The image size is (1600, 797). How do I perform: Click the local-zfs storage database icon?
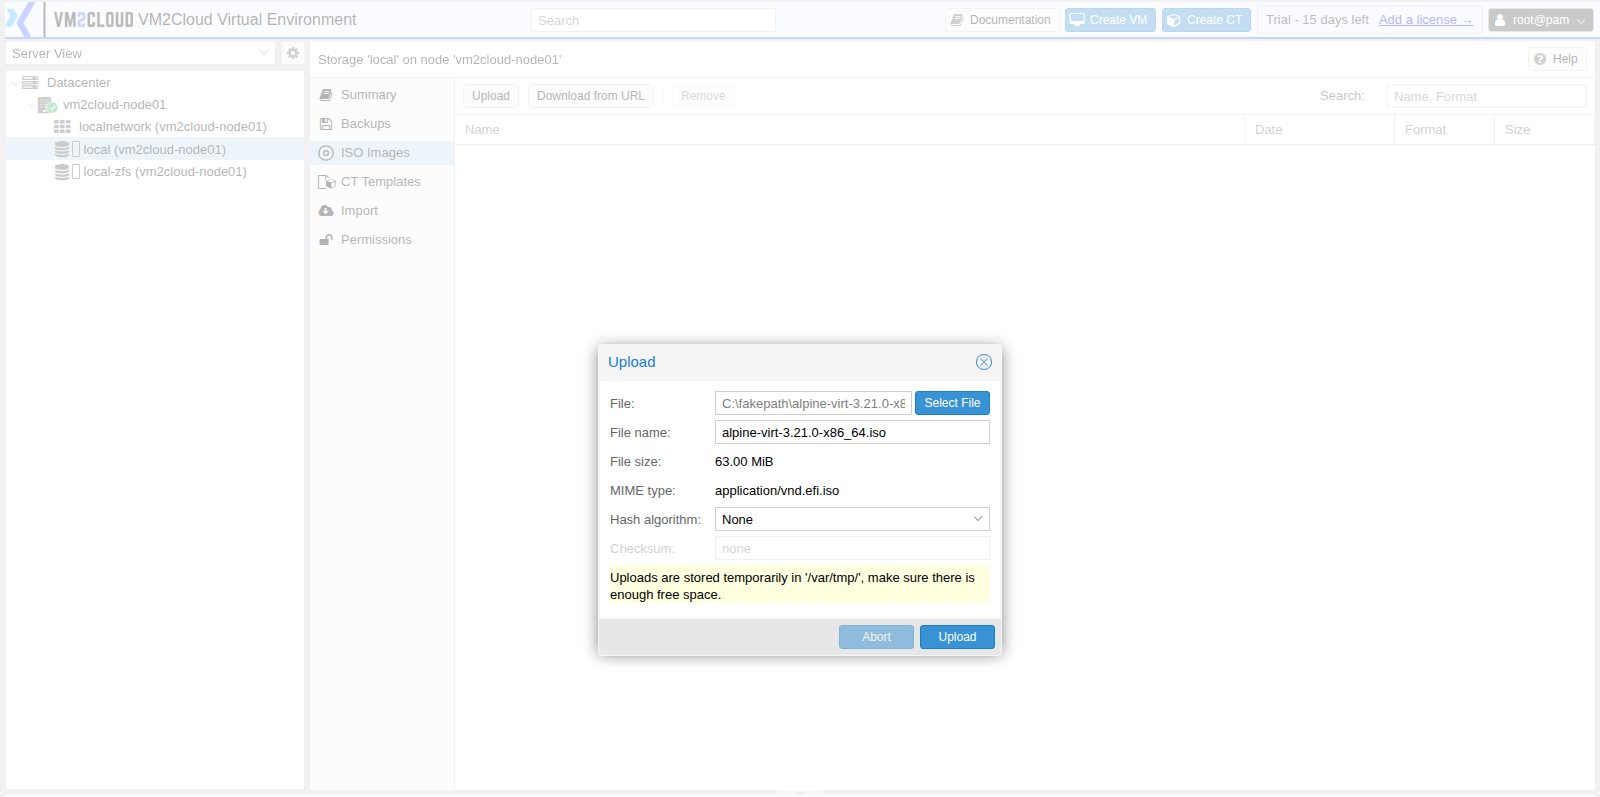pos(62,172)
